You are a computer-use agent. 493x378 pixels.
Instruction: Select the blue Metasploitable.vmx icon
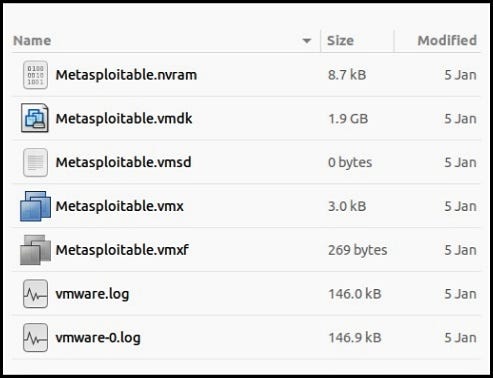35,206
